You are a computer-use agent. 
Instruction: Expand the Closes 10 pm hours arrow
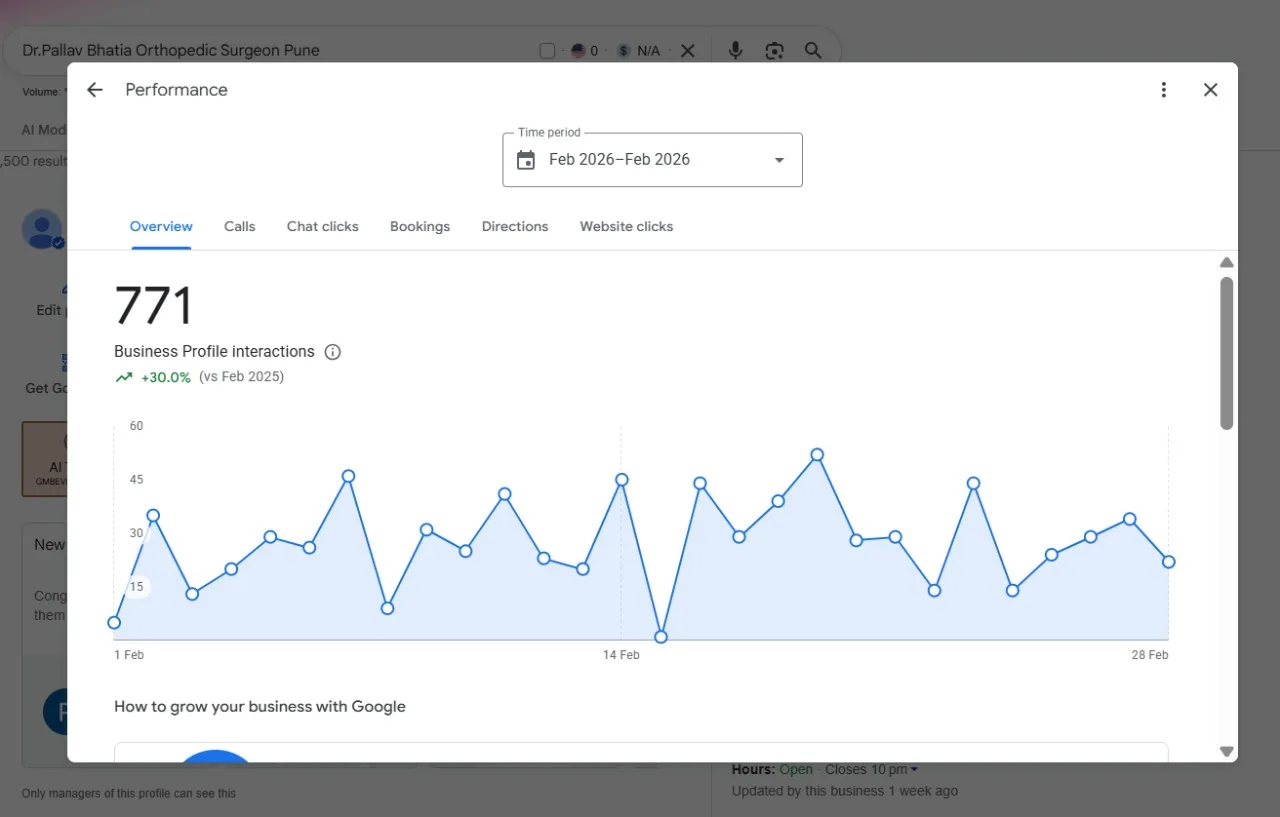[x=914, y=770]
